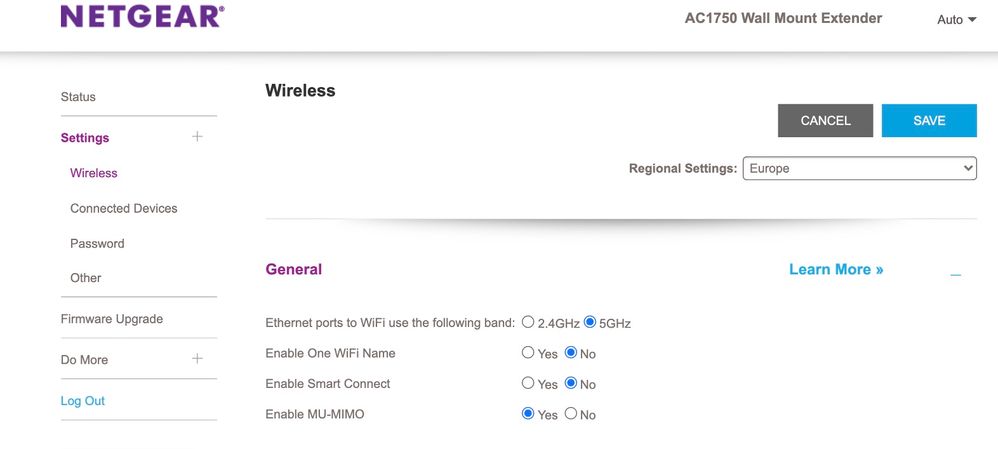
Task: Open the Password settings page
Action: pyautogui.click(x=97, y=243)
